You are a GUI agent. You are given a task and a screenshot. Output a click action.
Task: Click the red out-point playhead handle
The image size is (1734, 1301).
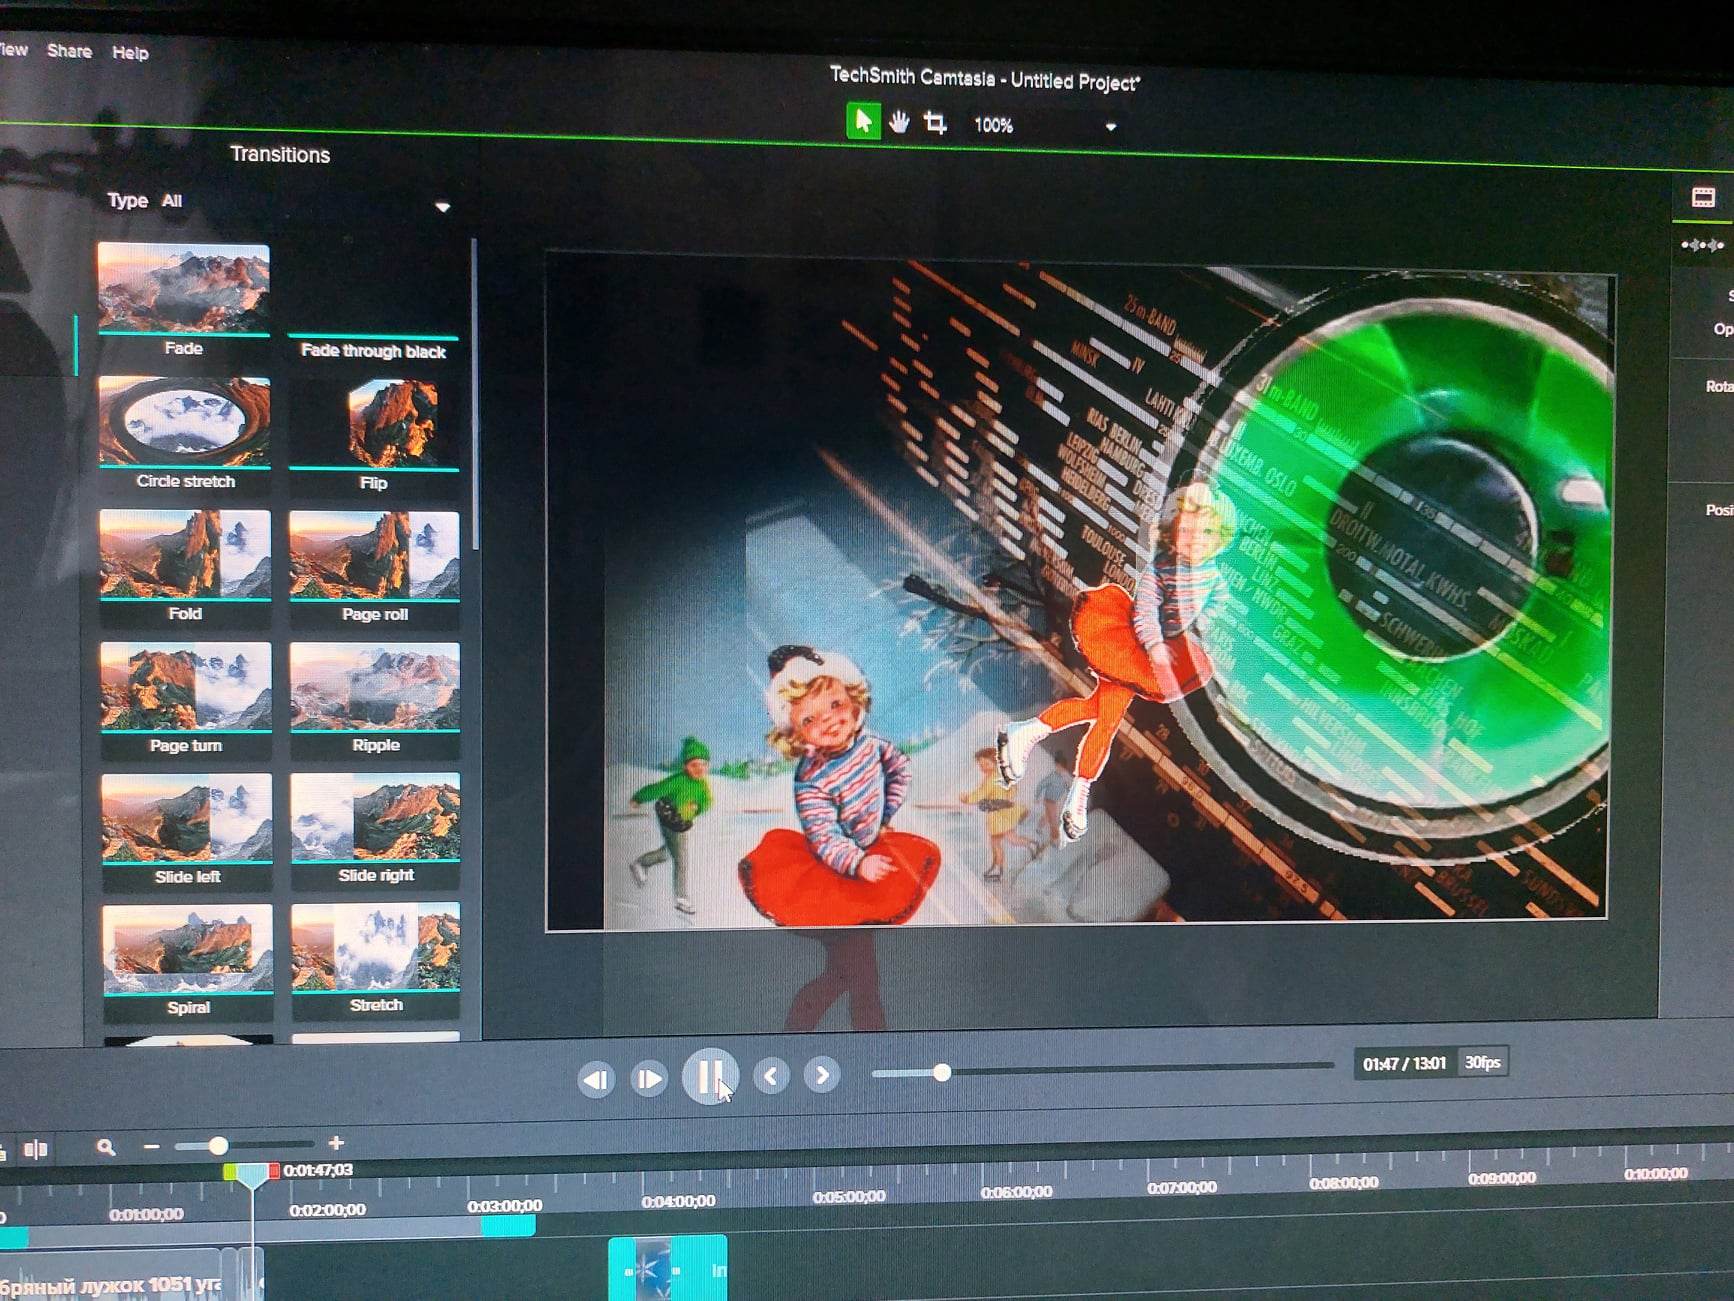point(274,1170)
